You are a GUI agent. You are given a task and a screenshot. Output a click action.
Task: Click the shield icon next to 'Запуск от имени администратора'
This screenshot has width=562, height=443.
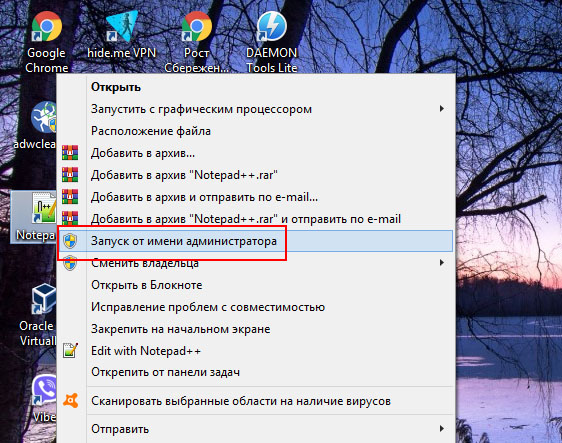pyautogui.click(x=70, y=241)
